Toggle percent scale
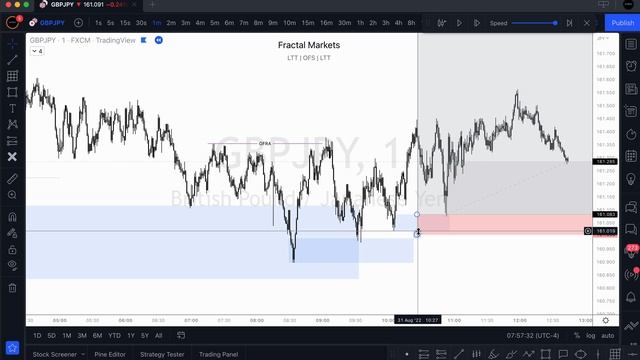 tap(577, 336)
